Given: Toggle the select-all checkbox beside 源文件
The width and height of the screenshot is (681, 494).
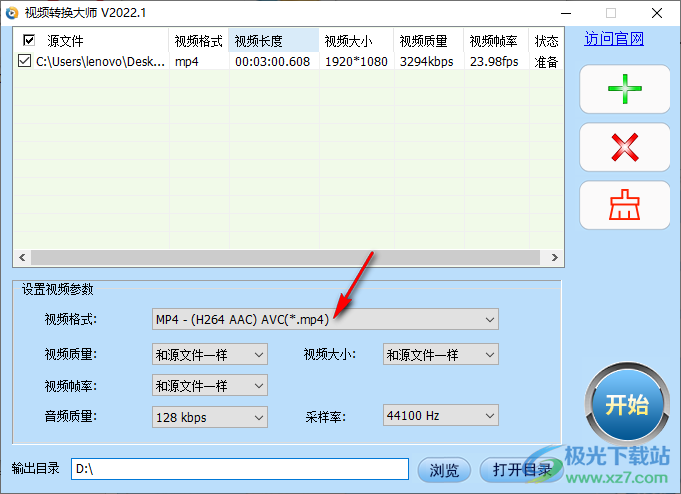Looking at the screenshot, I should [29, 40].
